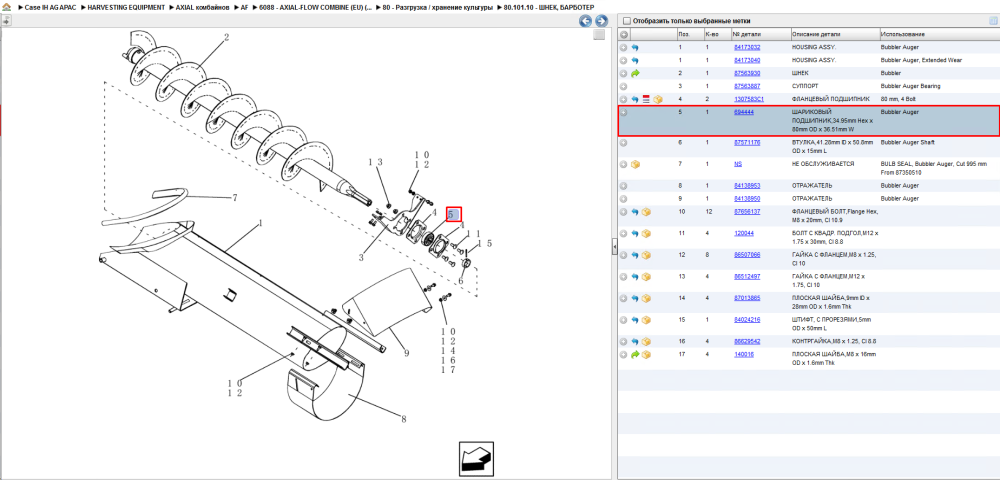Open part number 87563930 link
Image resolution: width=1000 pixels, height=480 pixels.
coord(747,73)
